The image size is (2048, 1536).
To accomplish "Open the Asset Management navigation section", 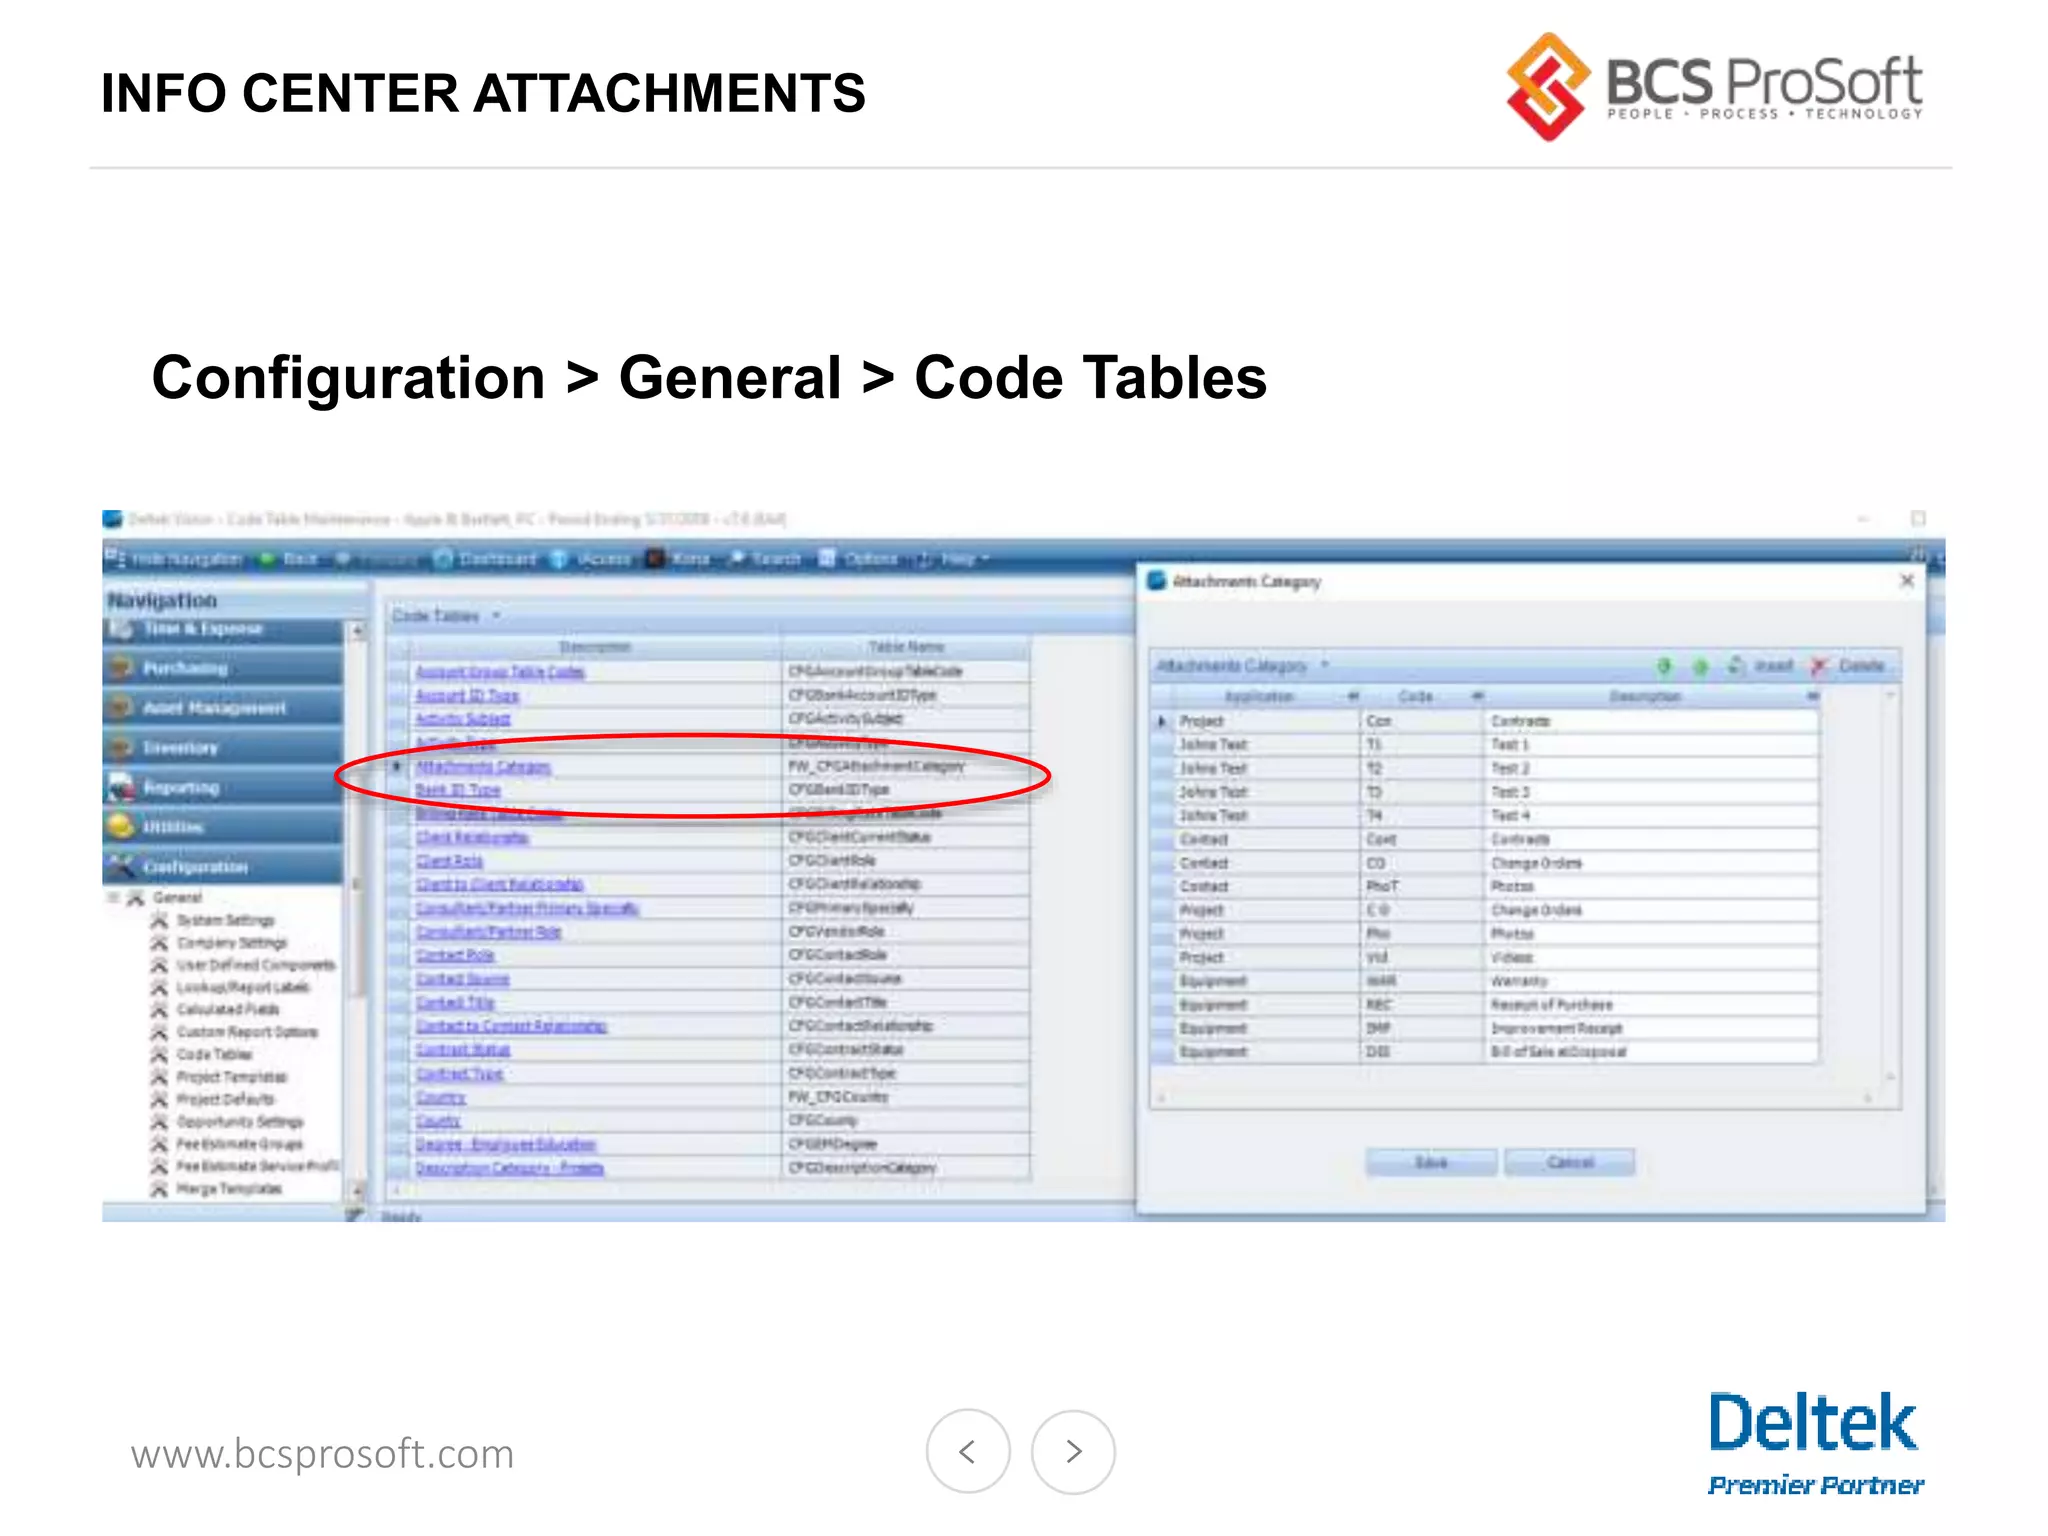I will pyautogui.click(x=222, y=707).
